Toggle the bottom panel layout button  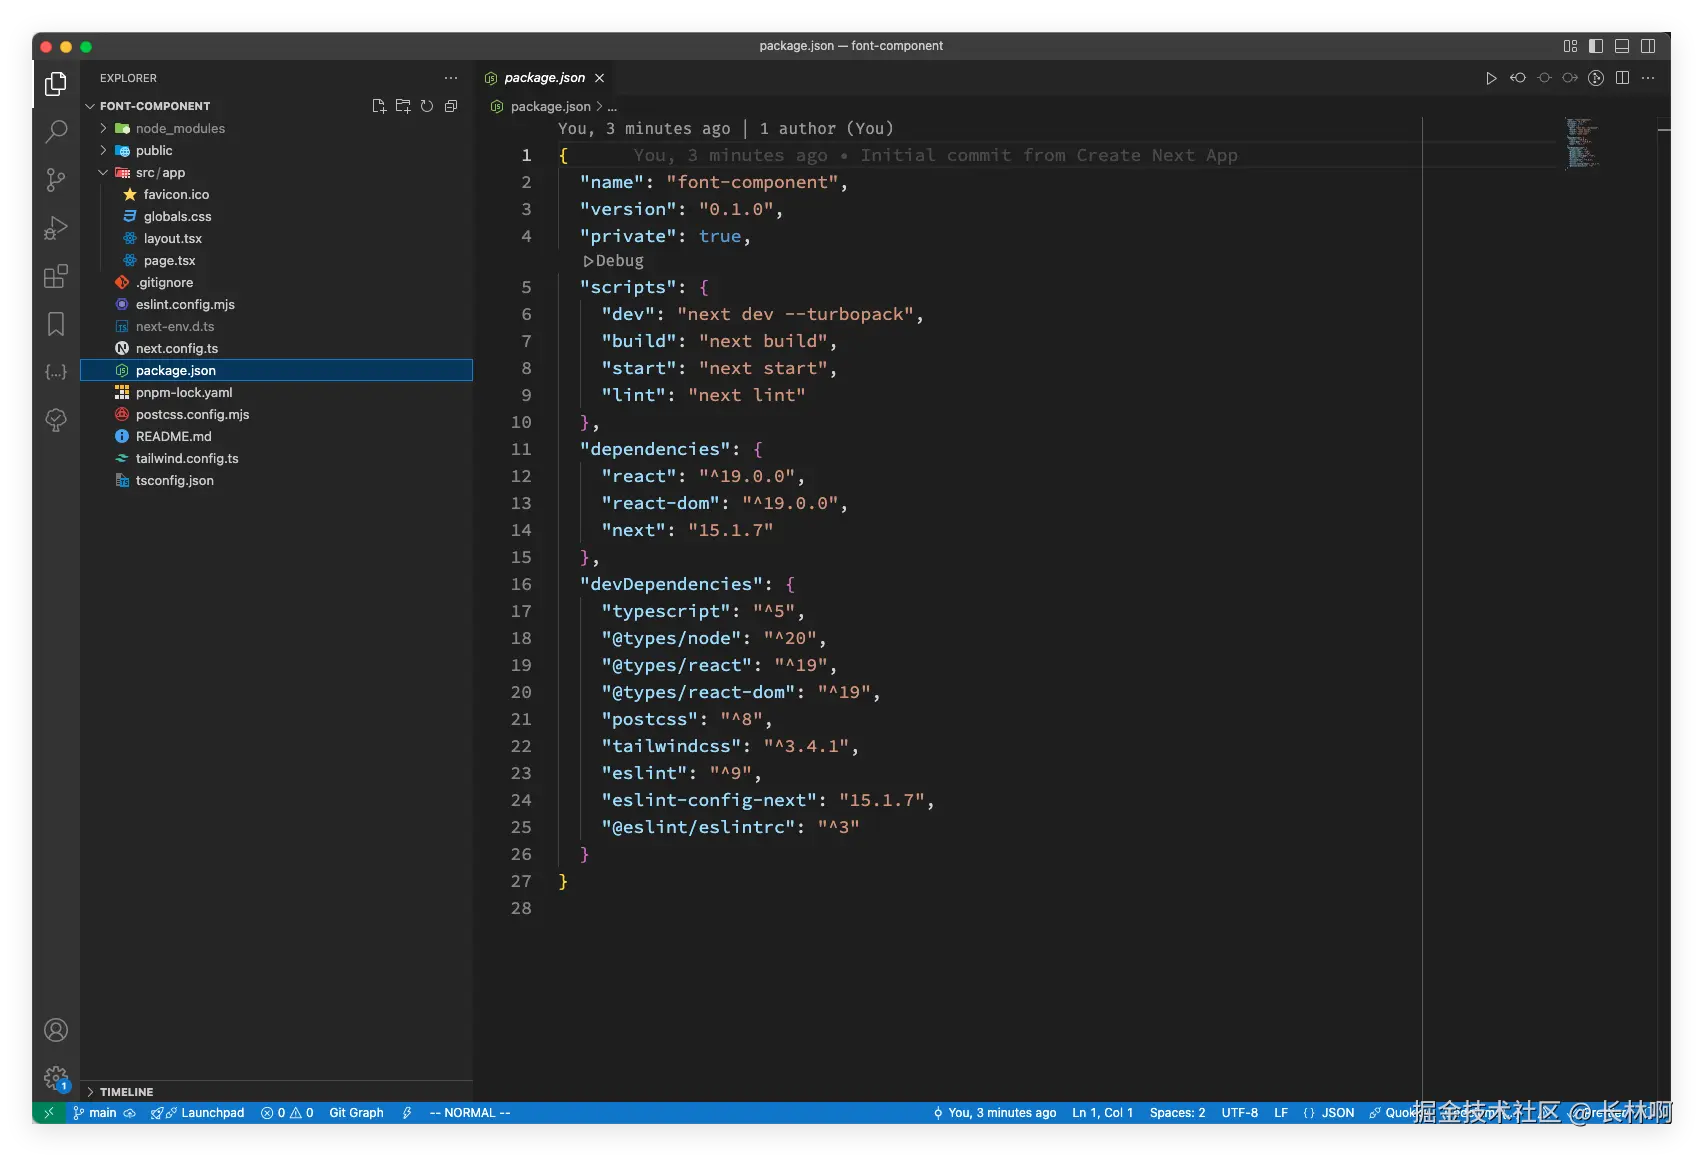tap(1622, 46)
